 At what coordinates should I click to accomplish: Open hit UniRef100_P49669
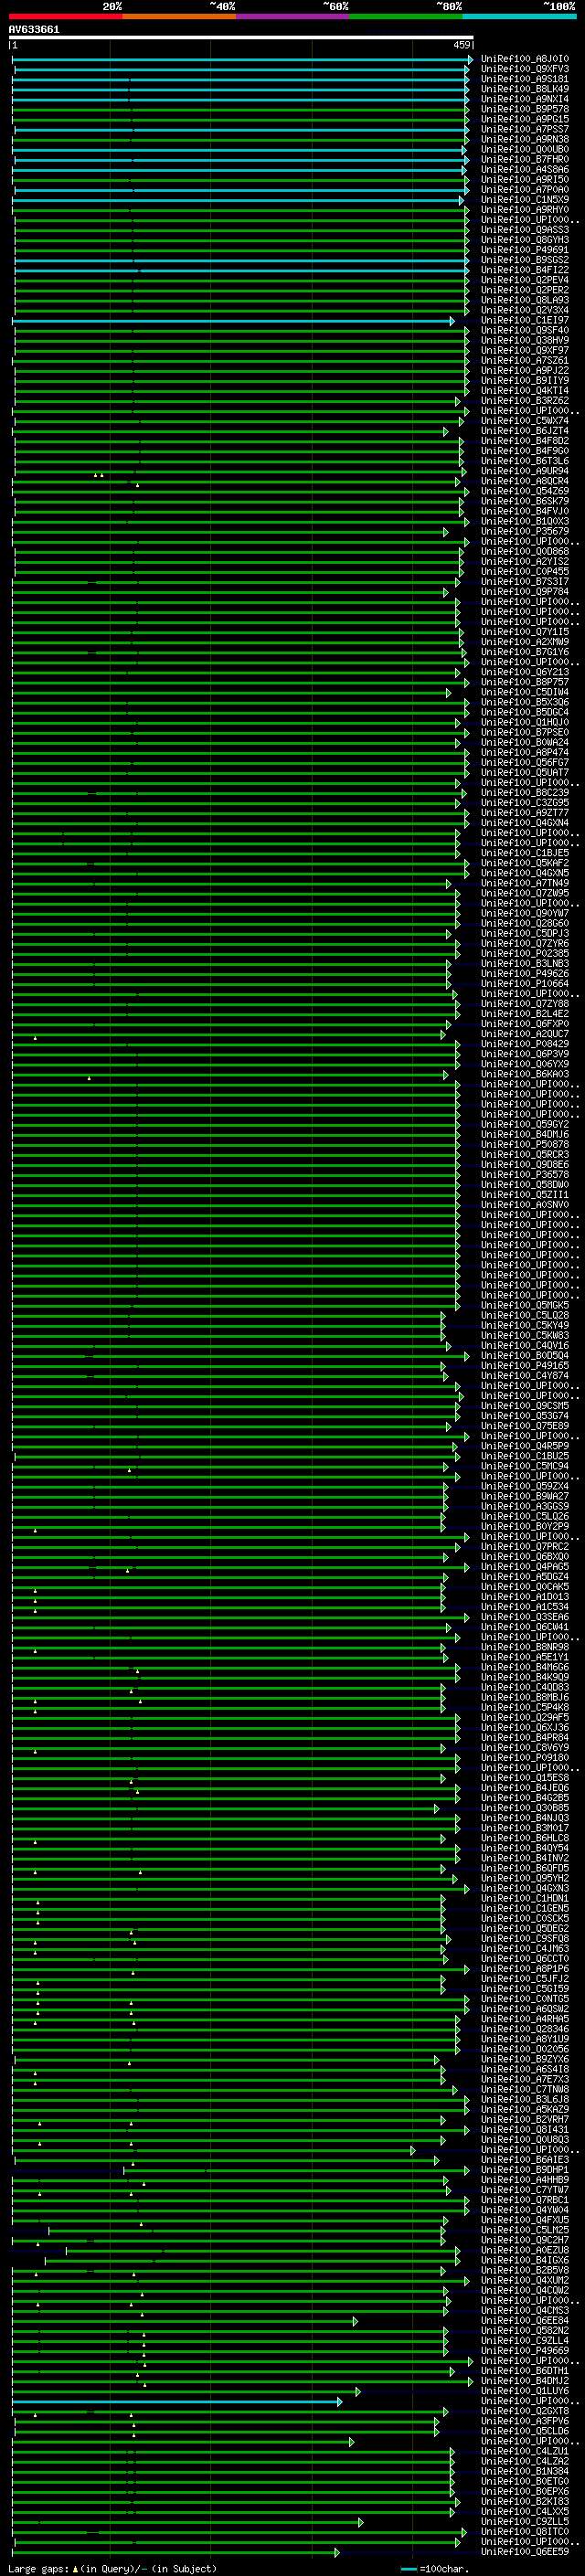(525, 2350)
